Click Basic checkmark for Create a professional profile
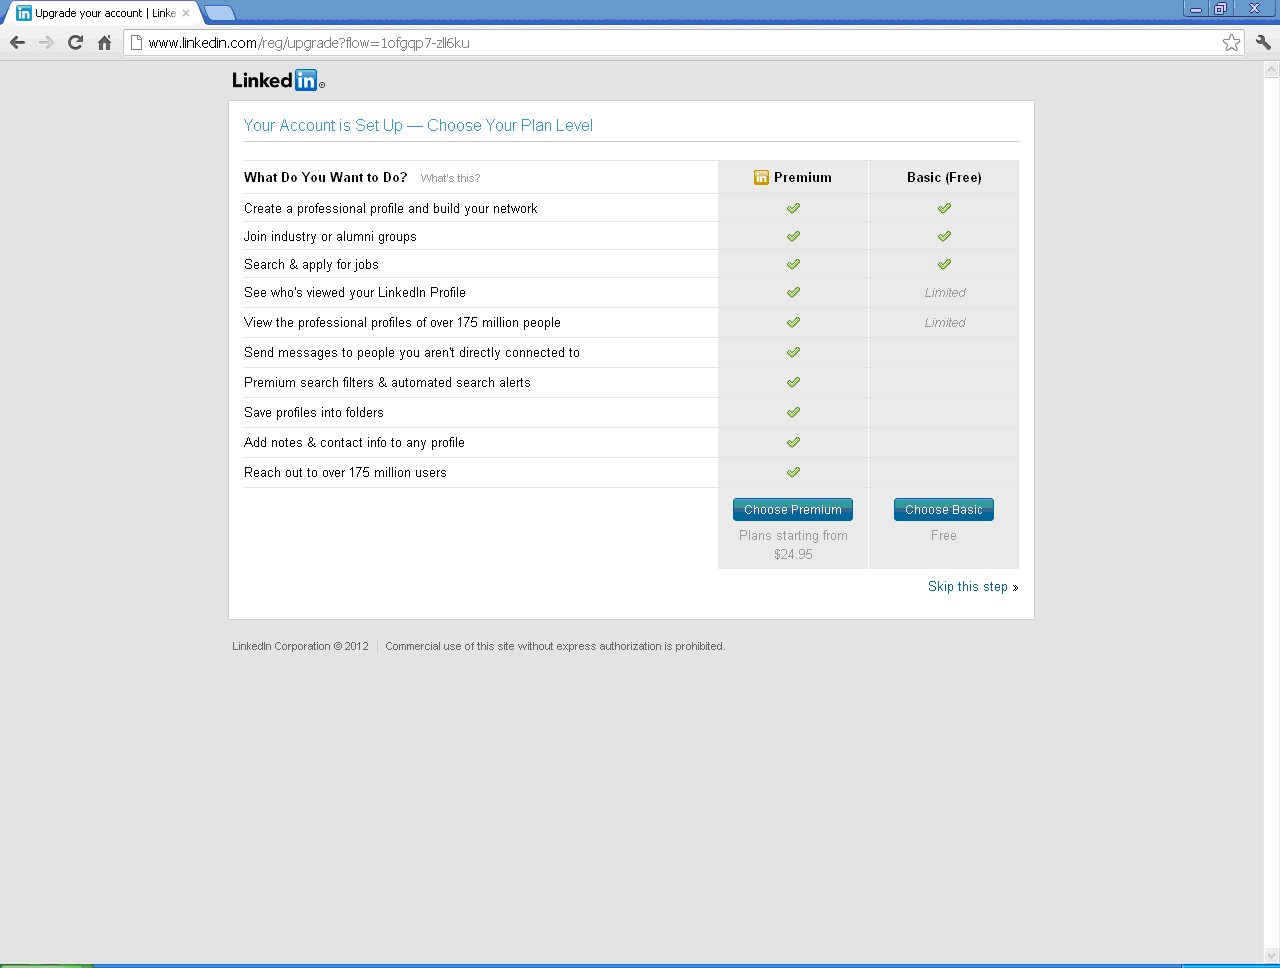This screenshot has height=968, width=1280. pyautogui.click(x=944, y=208)
